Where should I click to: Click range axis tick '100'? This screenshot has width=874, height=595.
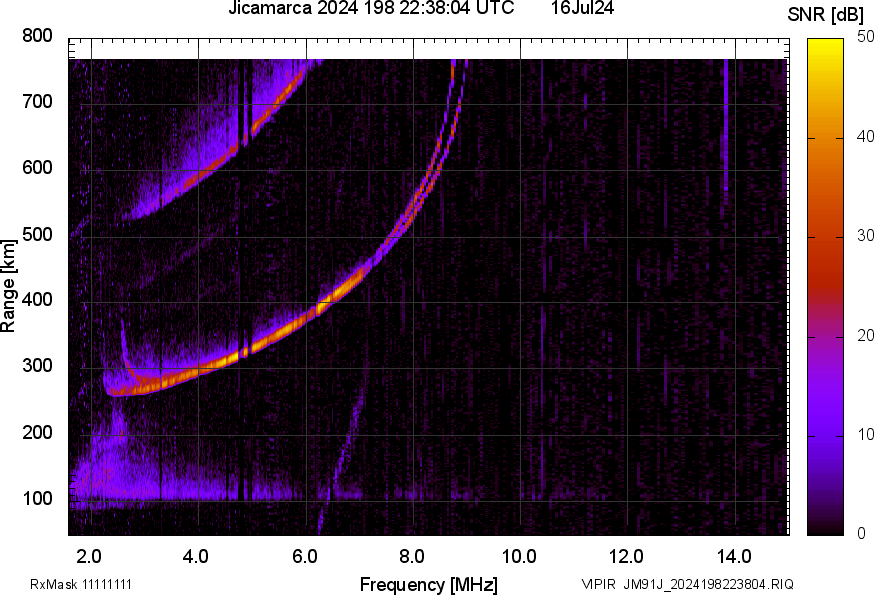tap(37, 498)
